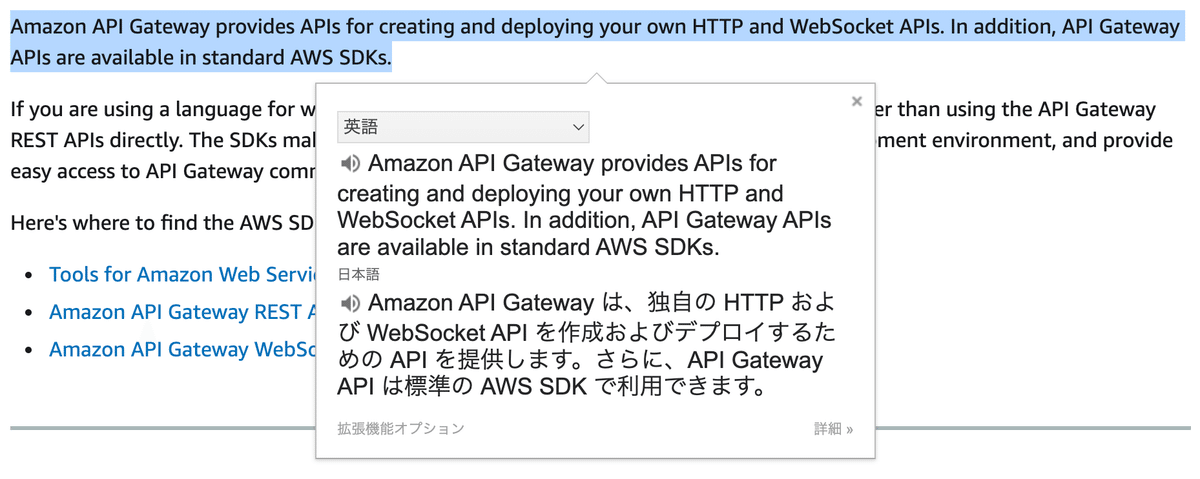Open Amazon API Gateway REST link
The image size is (1200, 479).
182,312
